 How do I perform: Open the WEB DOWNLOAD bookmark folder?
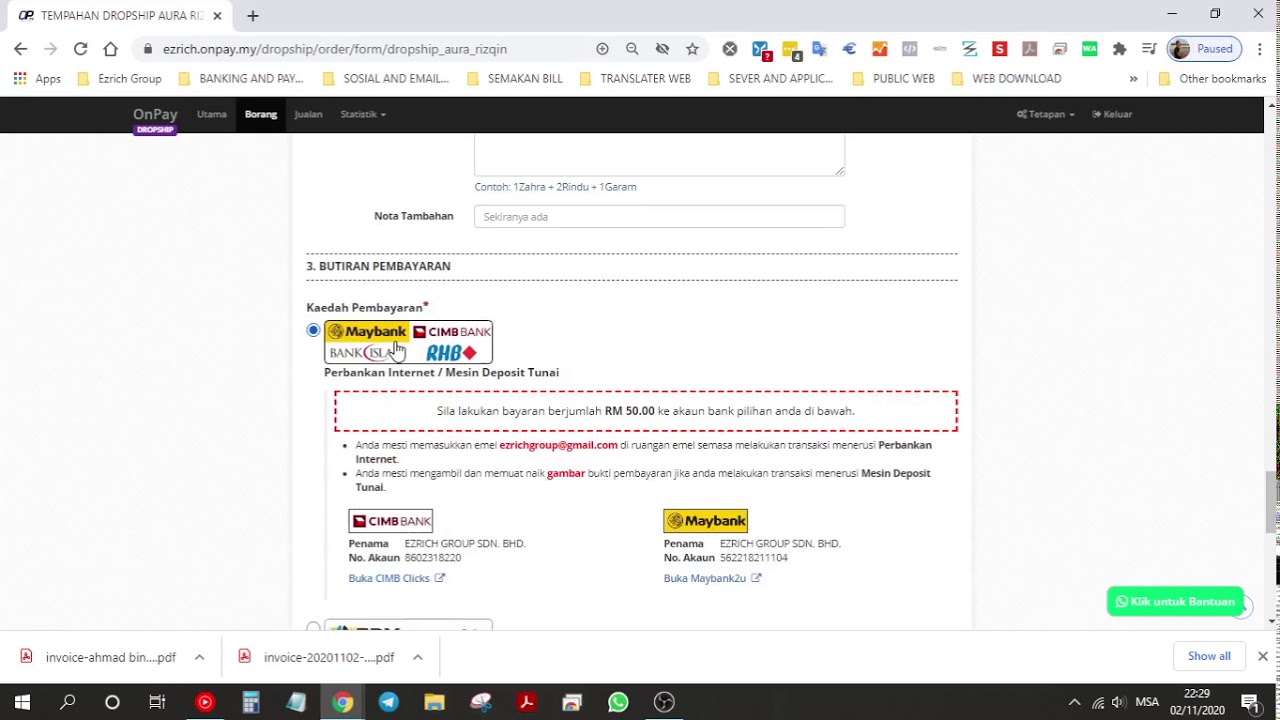point(1006,78)
